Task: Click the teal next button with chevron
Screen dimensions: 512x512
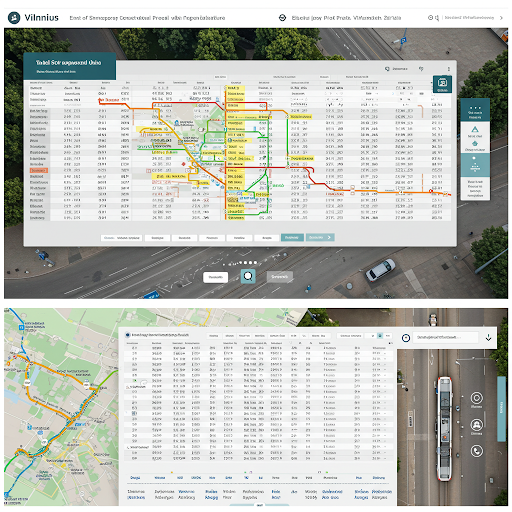Action: pos(320,237)
